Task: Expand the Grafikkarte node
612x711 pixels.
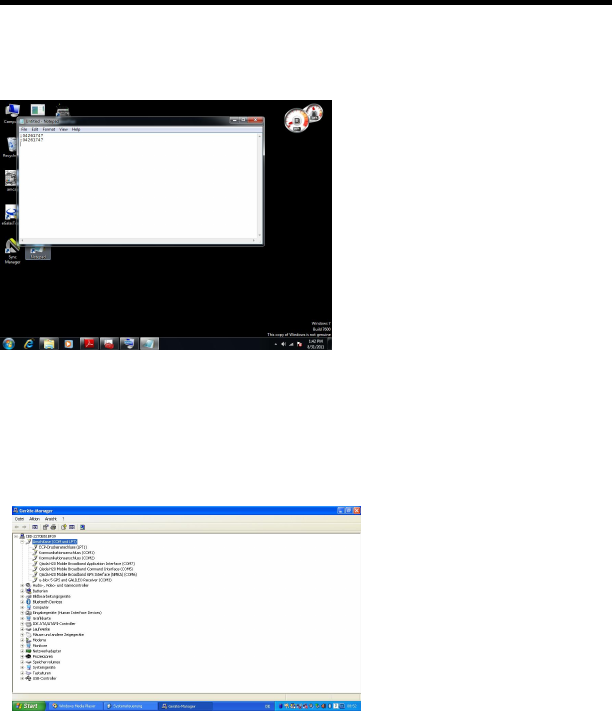Action: pos(22,618)
